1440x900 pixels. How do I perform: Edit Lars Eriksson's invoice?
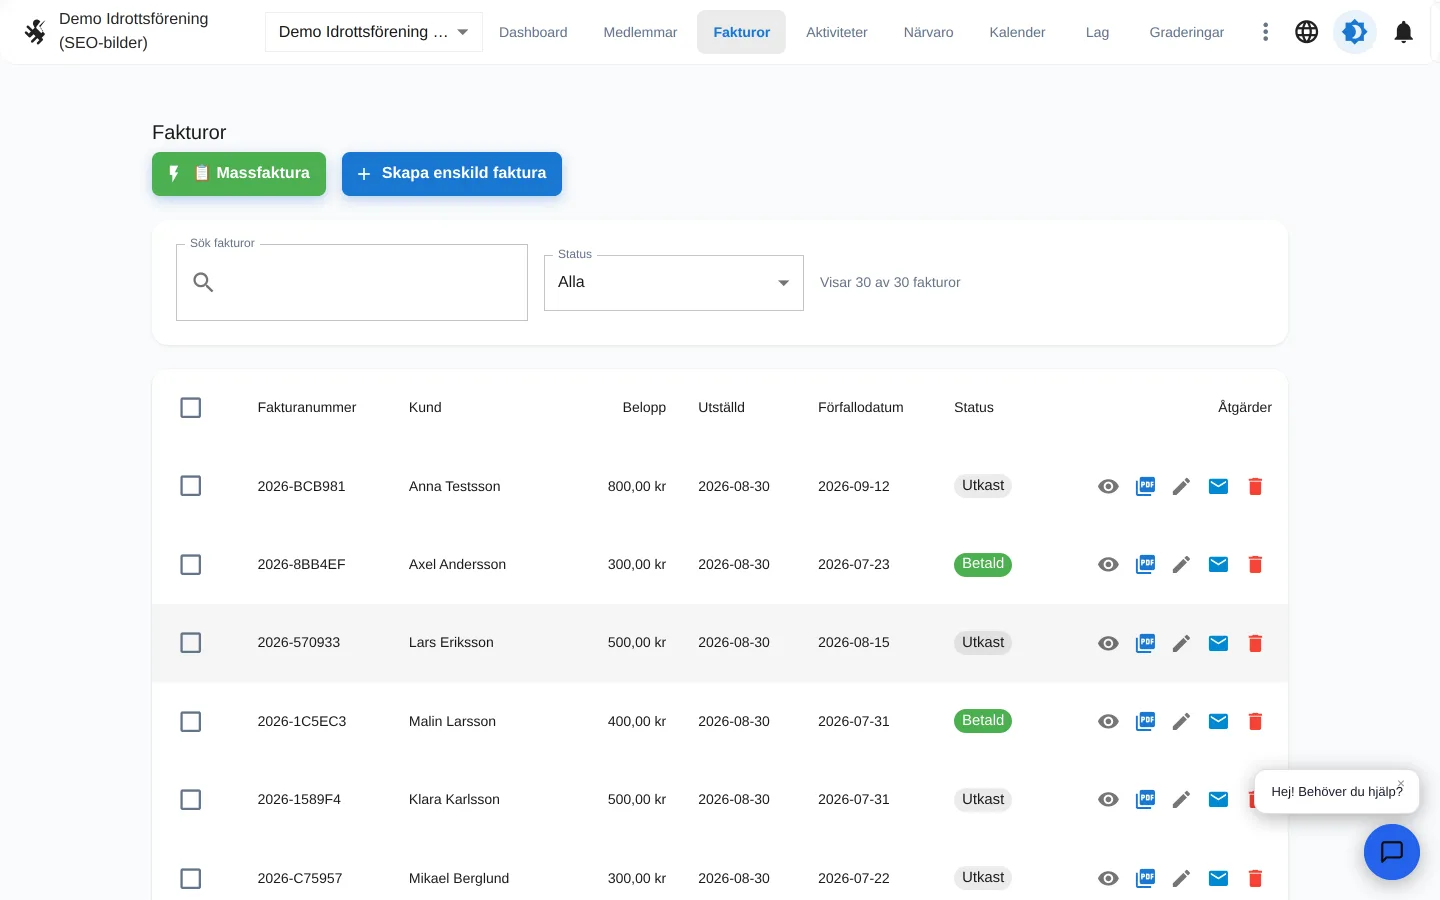pos(1182,643)
